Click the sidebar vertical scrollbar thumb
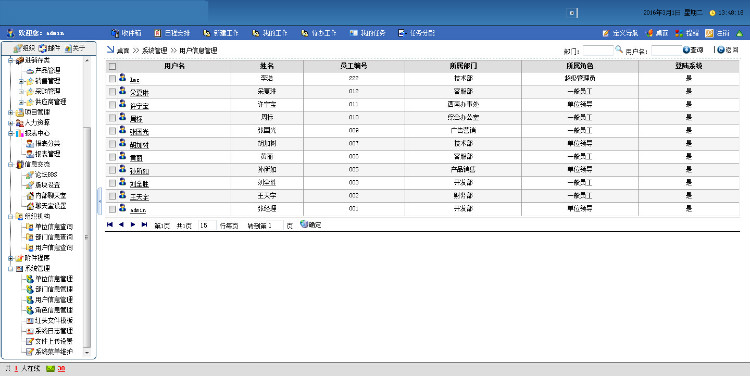This screenshot has width=750, height=376. [x=87, y=237]
